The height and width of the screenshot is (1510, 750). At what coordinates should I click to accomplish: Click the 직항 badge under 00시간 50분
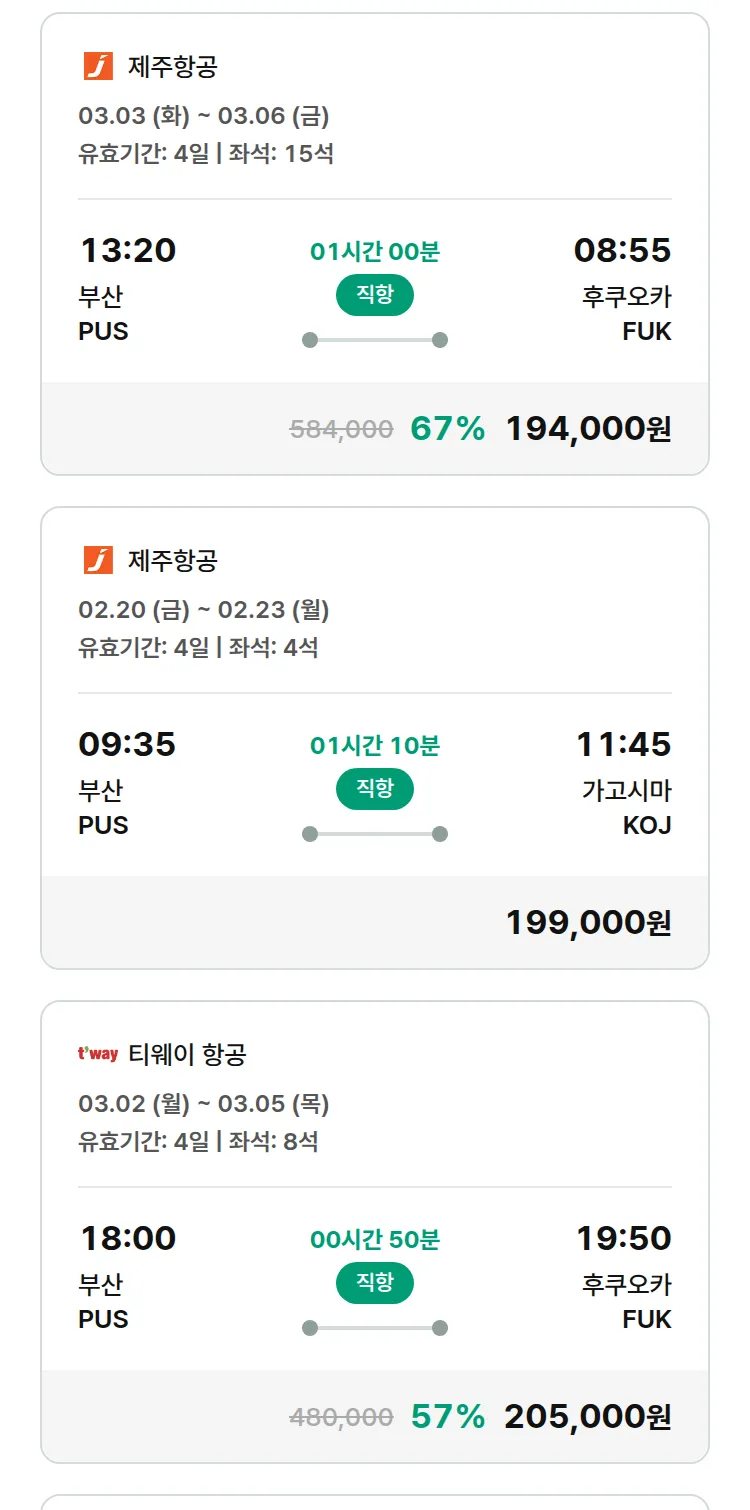tap(374, 1283)
